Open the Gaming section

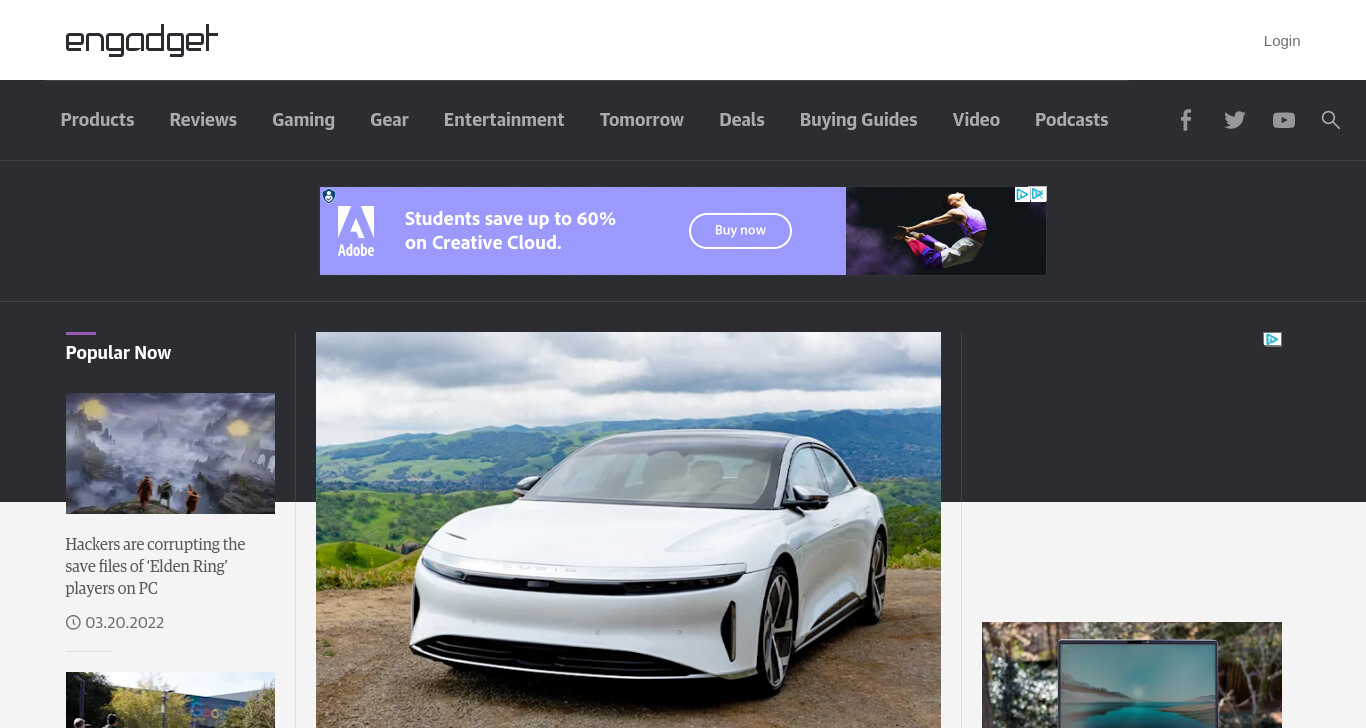(303, 120)
